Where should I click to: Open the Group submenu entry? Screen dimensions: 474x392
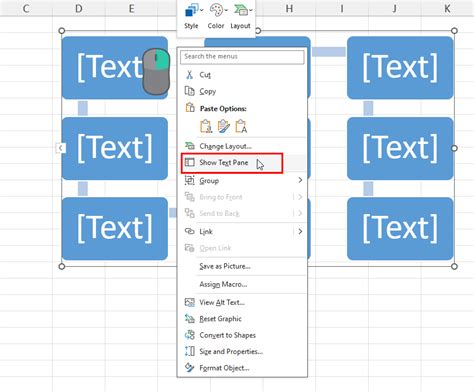[242, 181]
